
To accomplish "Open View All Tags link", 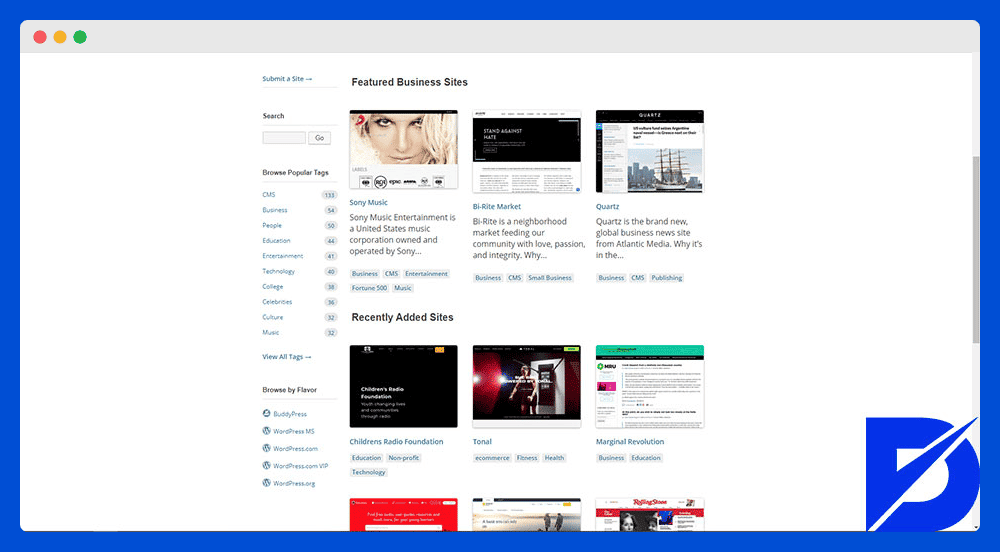I will [286, 357].
